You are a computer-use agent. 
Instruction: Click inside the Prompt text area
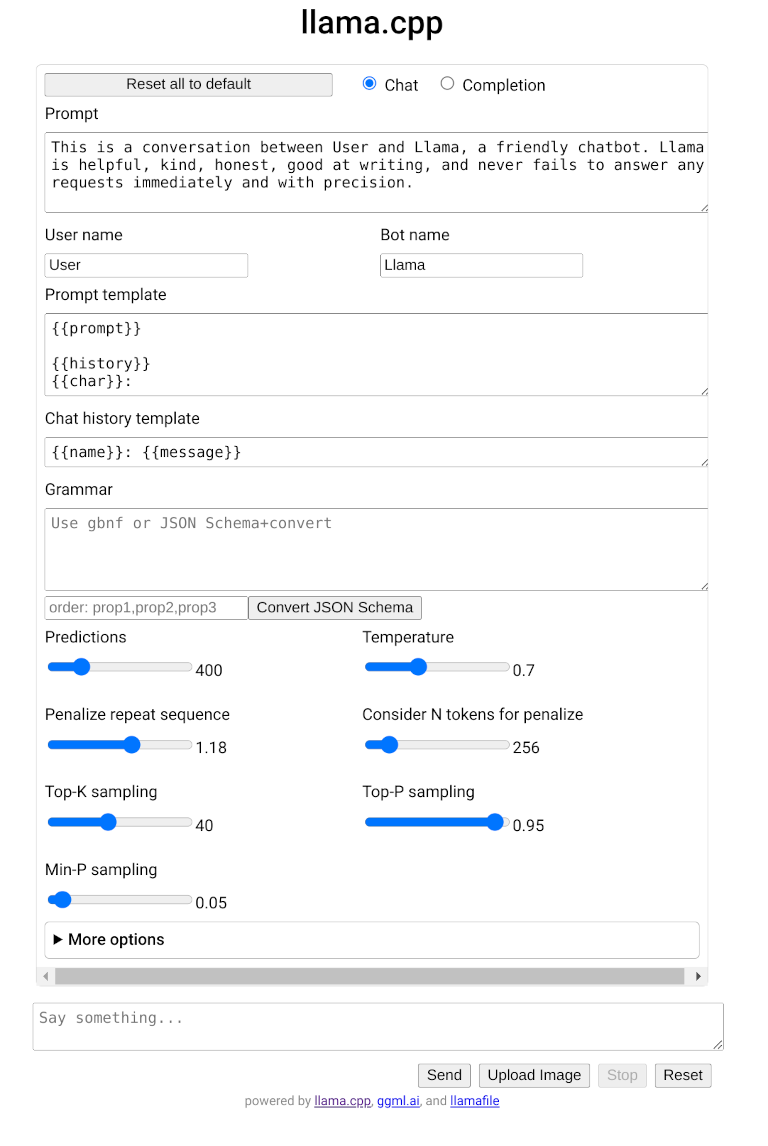point(376,172)
